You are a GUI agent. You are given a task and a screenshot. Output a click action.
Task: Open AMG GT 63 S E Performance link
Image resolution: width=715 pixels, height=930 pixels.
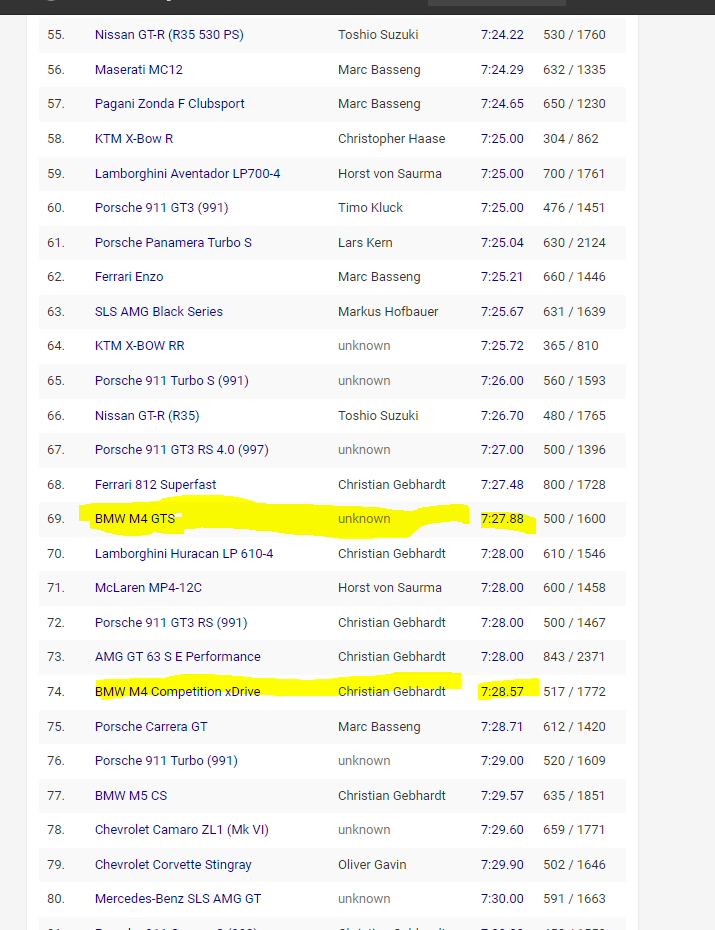point(178,657)
